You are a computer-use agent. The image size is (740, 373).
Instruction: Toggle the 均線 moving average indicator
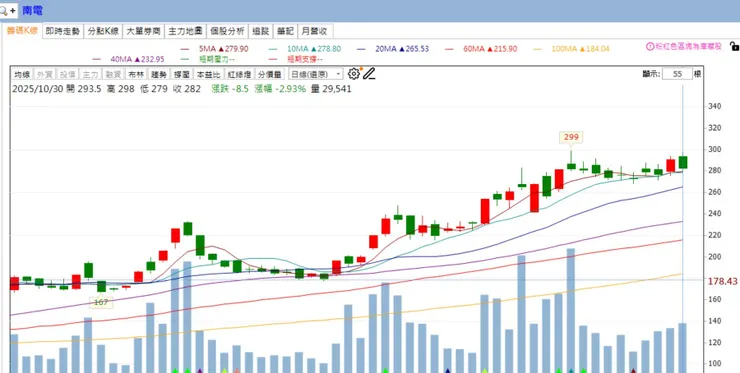[22, 74]
